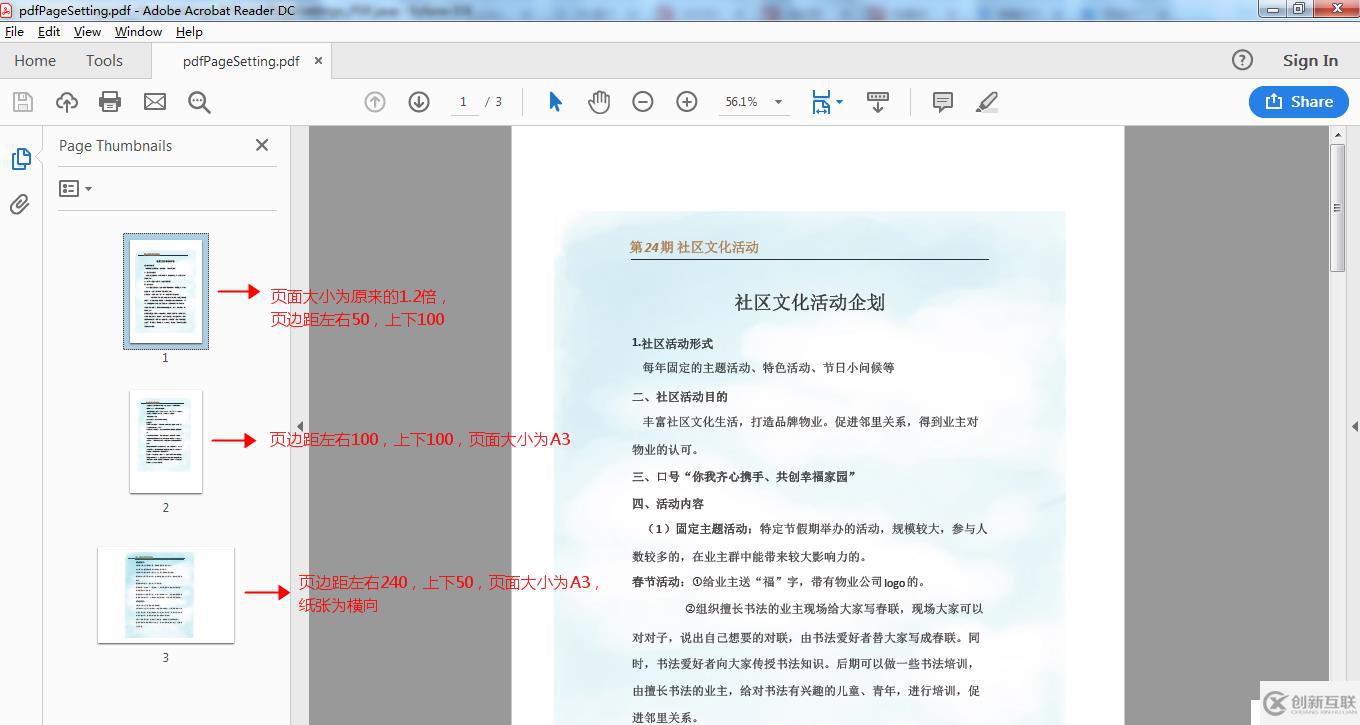Image resolution: width=1360 pixels, height=725 pixels.
Task: Send the file by email envelope icon
Action: [x=155, y=102]
